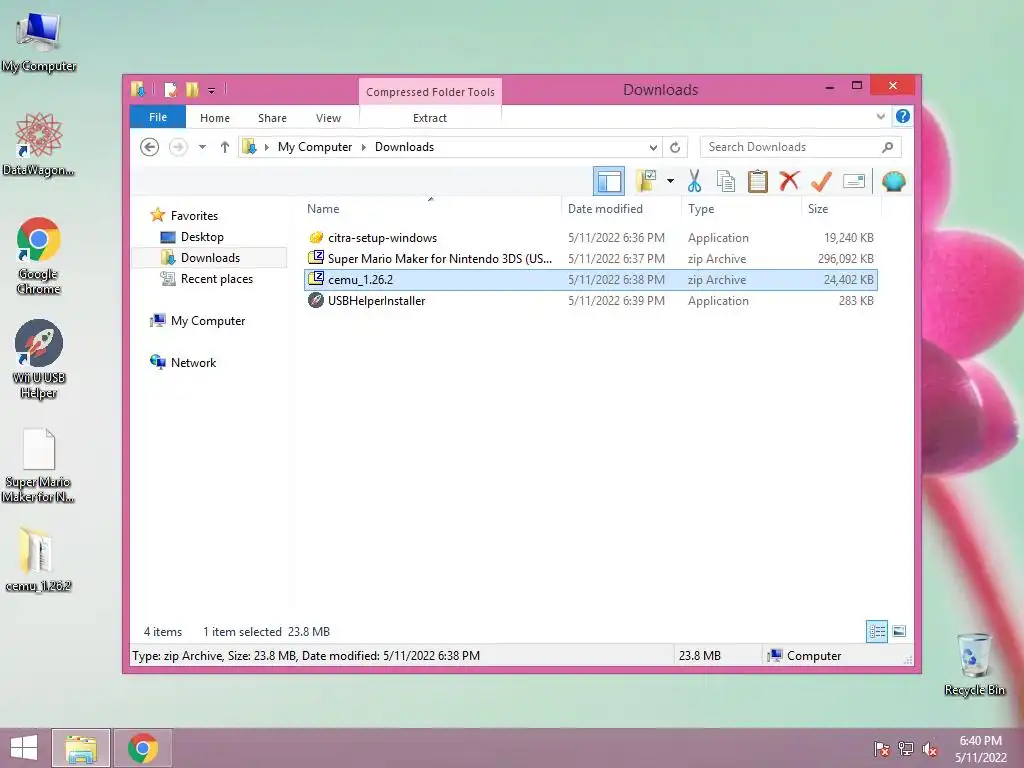Go up one folder level

click(x=225, y=147)
